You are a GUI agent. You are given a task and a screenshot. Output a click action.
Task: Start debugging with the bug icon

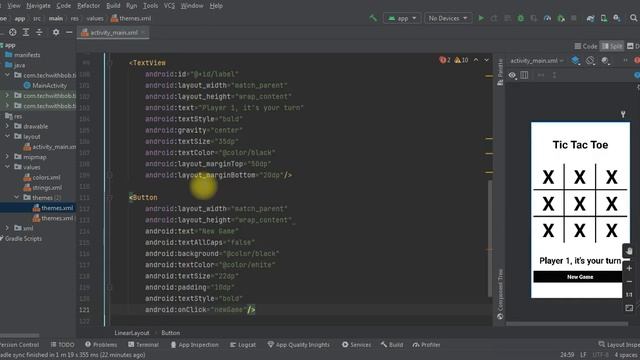521,18
